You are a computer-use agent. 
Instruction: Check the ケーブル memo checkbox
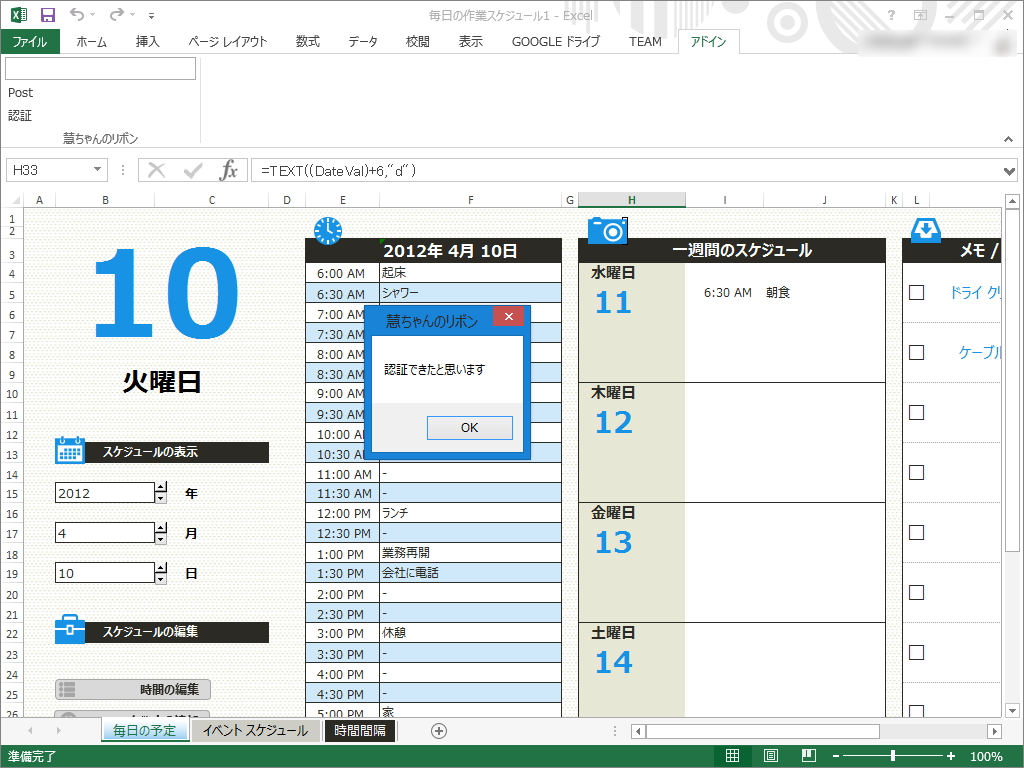click(x=916, y=352)
